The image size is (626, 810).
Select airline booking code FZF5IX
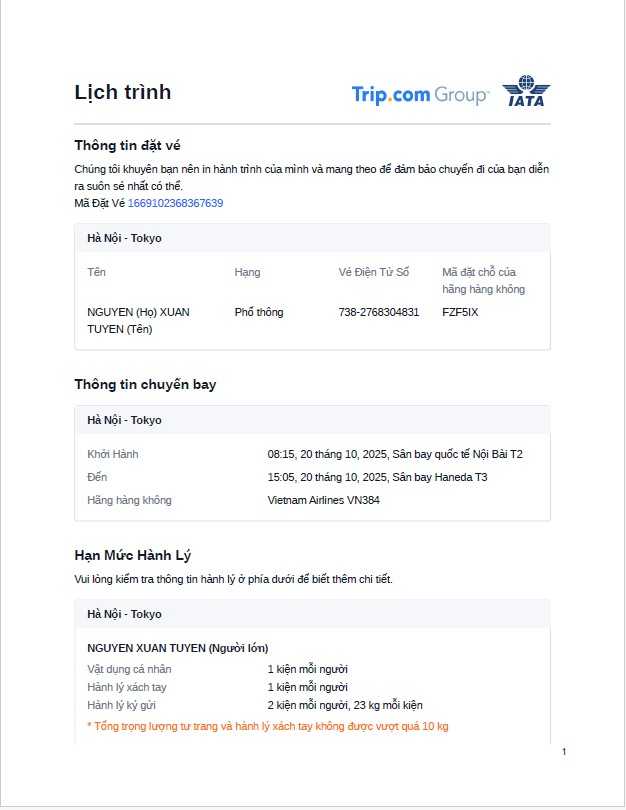click(460, 312)
